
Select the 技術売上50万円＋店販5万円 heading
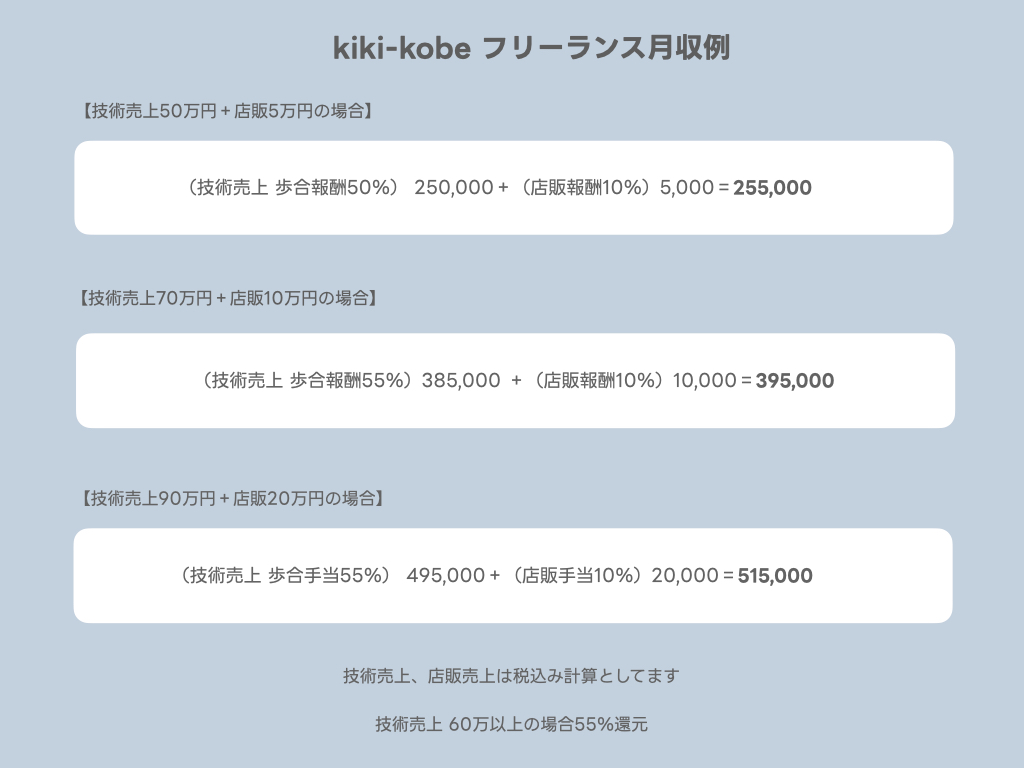(x=227, y=112)
